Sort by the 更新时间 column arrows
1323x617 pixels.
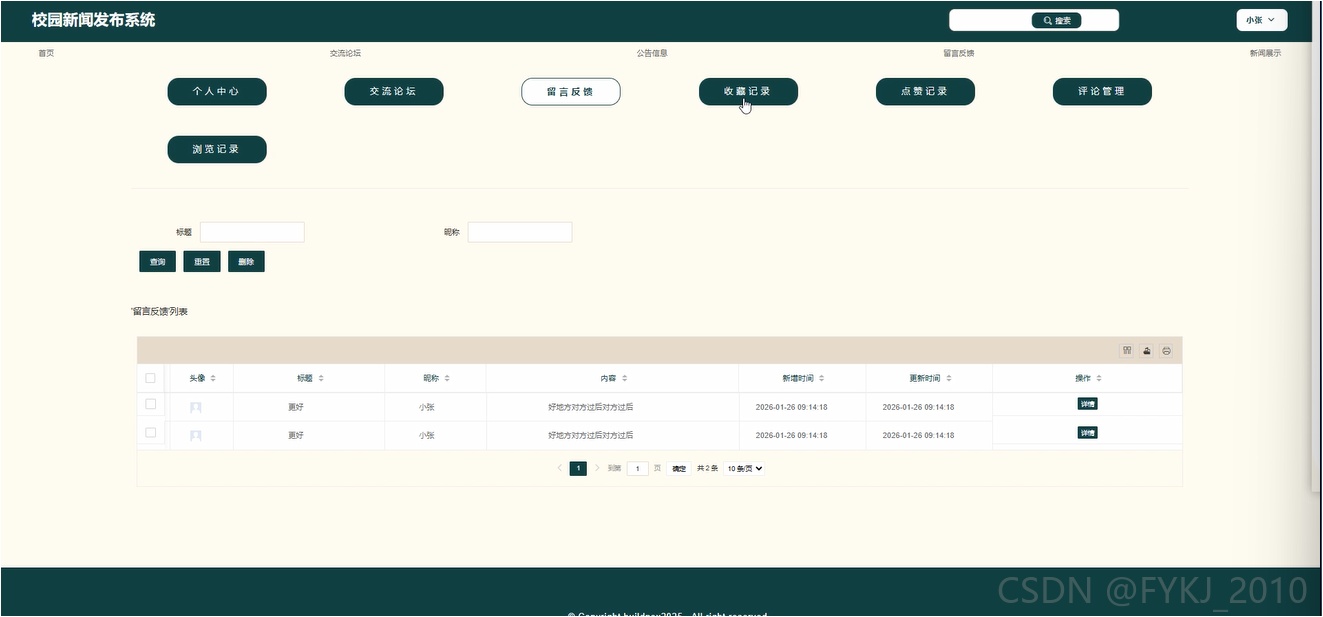(x=949, y=378)
